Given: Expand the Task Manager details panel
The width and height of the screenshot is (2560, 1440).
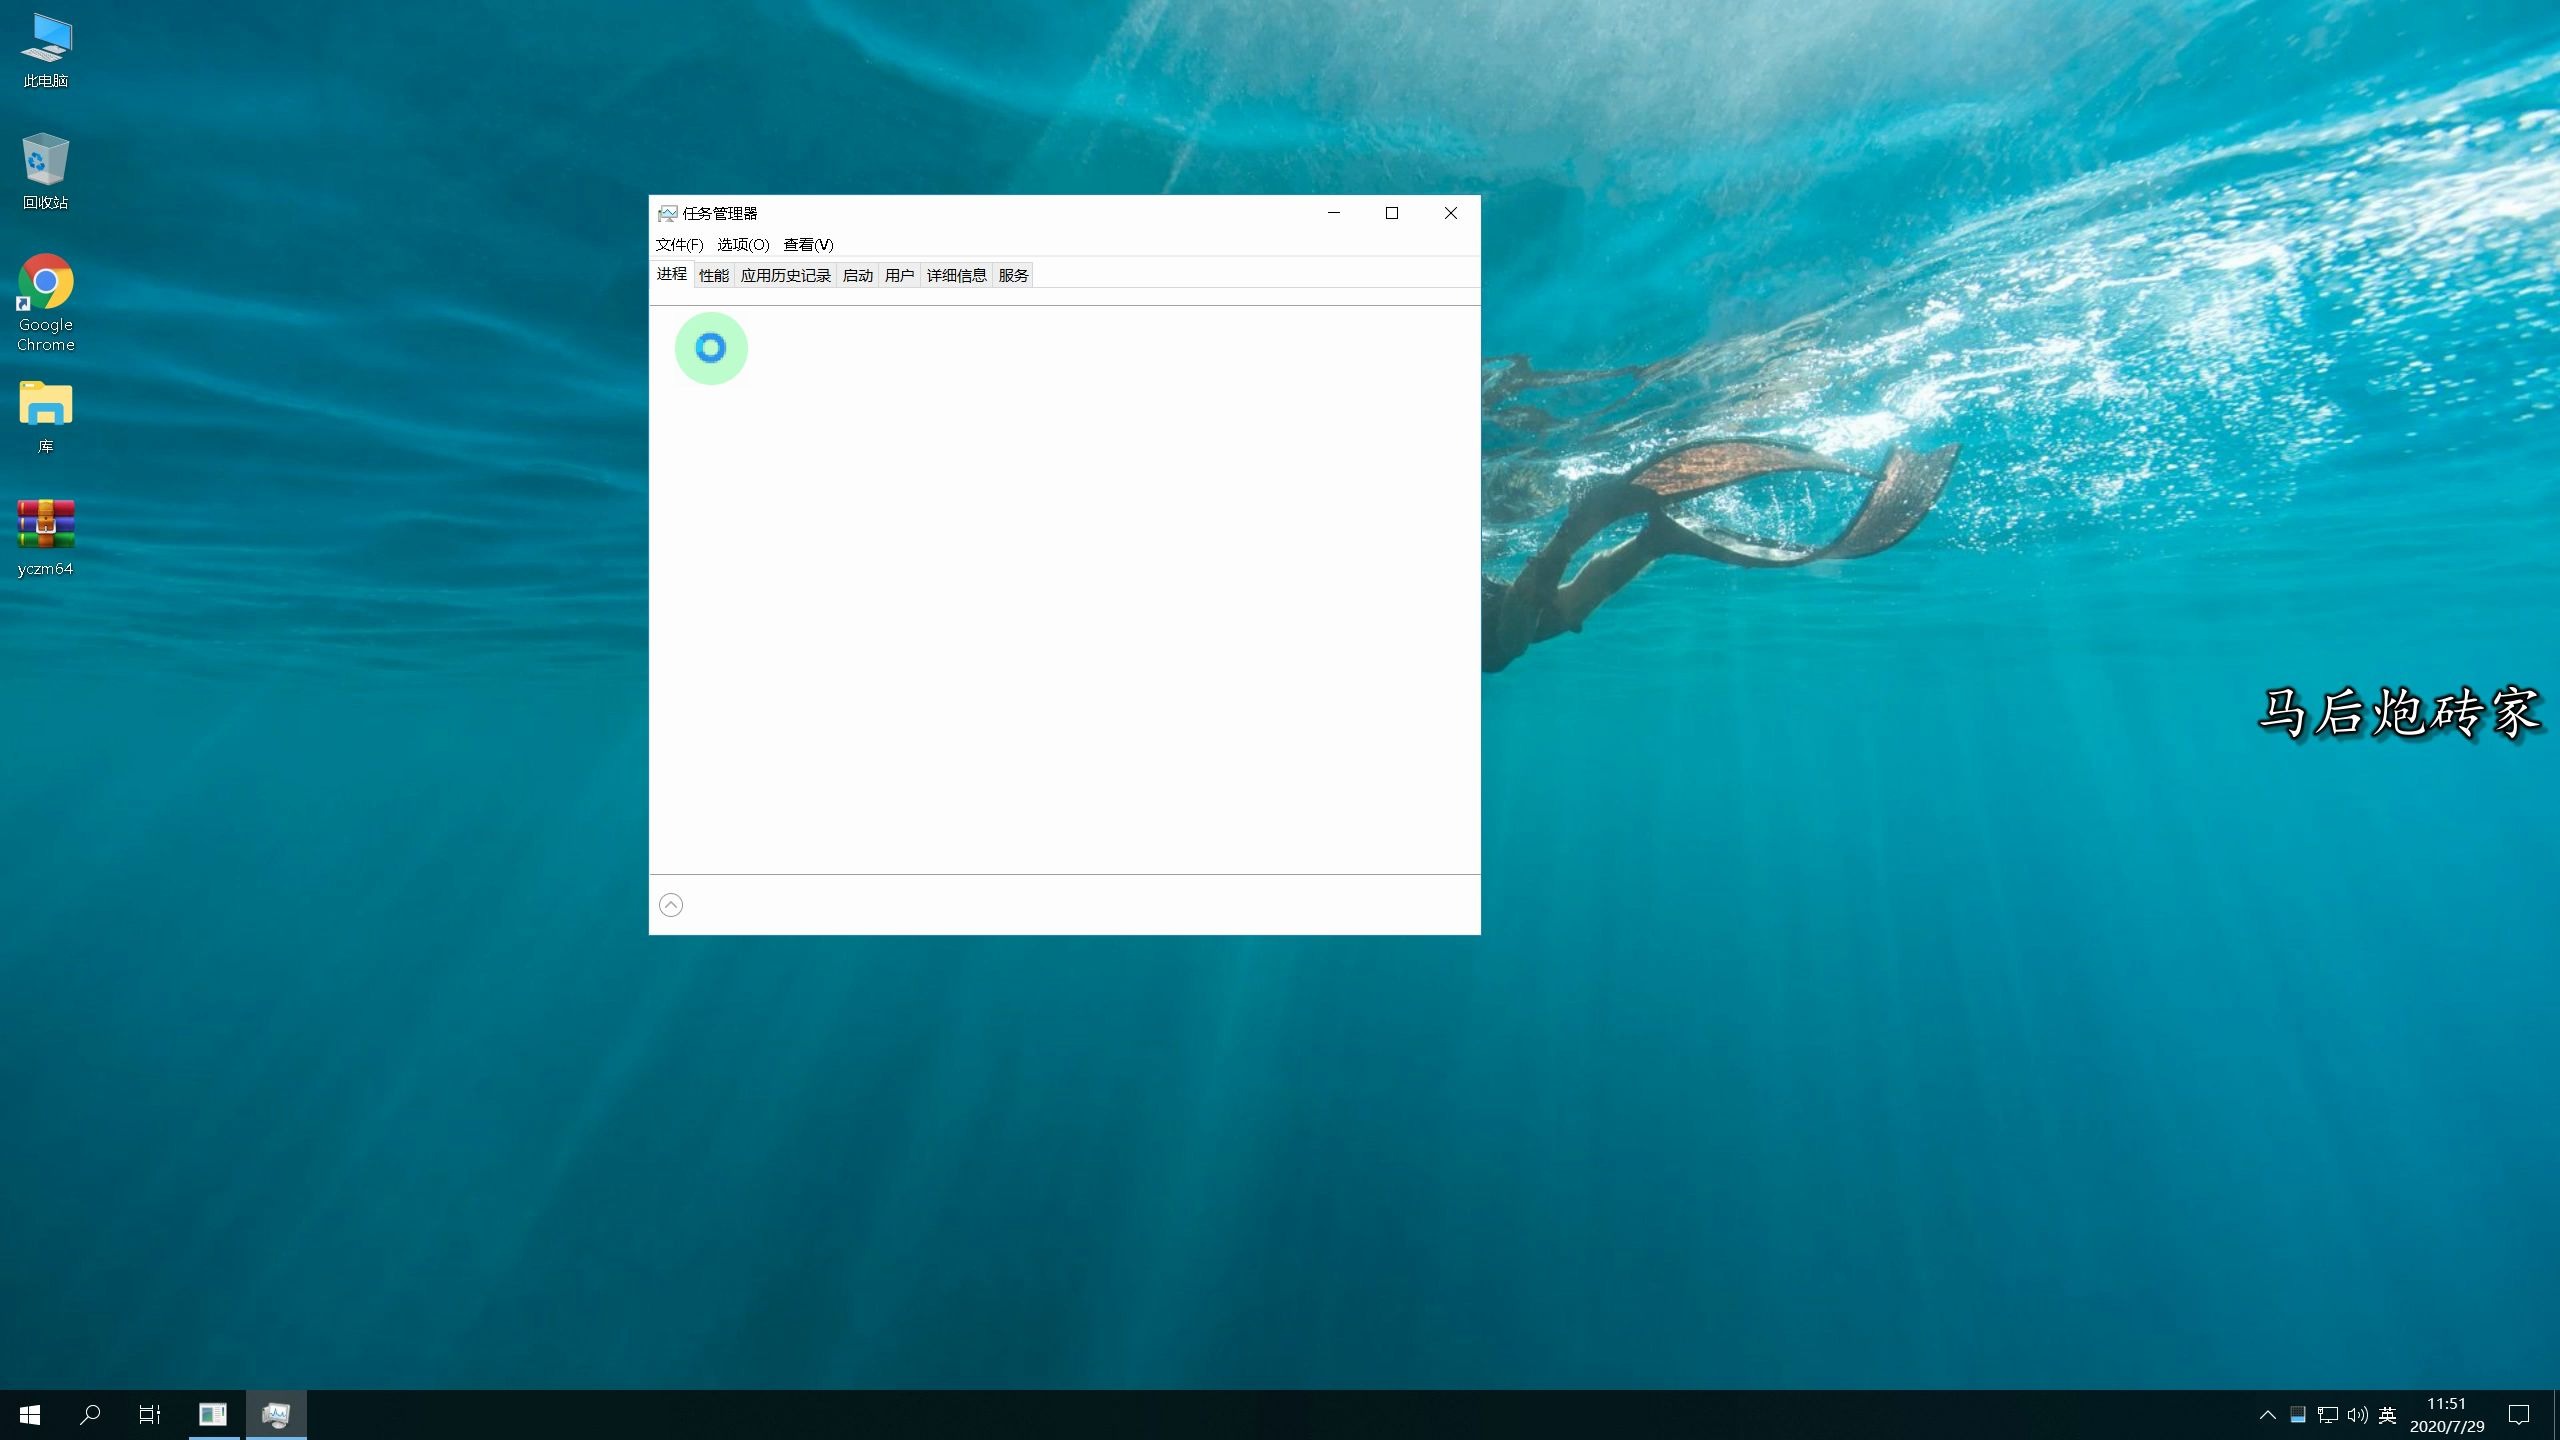Looking at the screenshot, I should click(670, 904).
